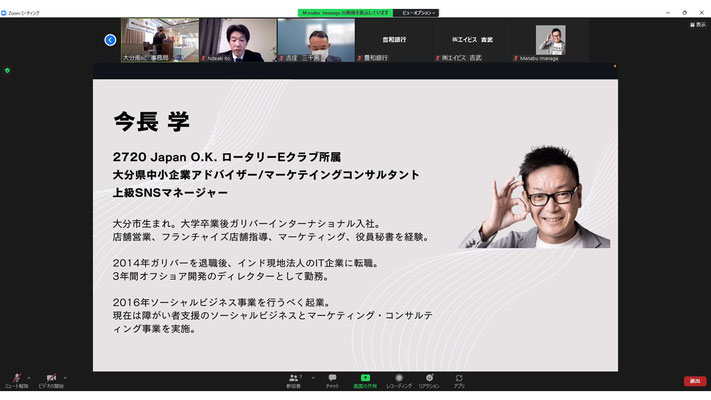Click the line starting 大分県中小企業アドバイザー
The image size is (711, 400).
[266, 175]
